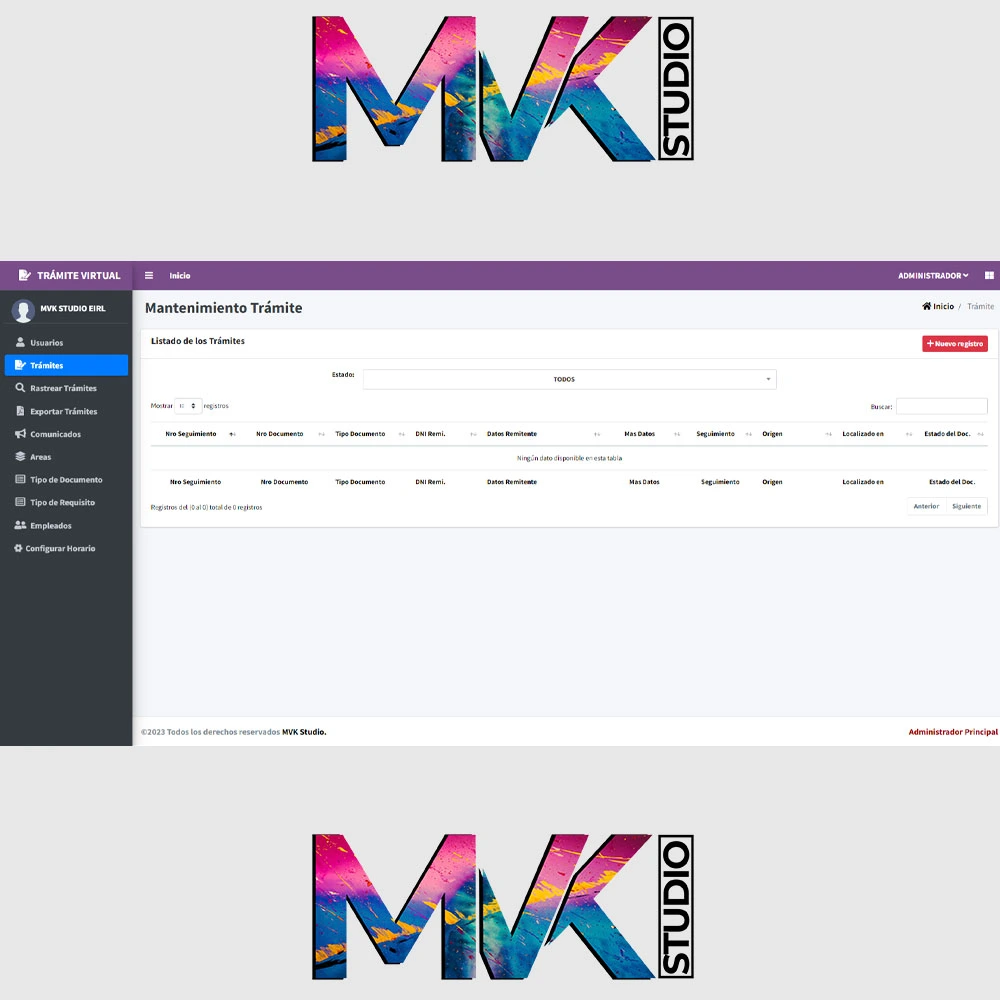Open Usuarios in the sidebar menu
Viewport: 1000px width, 1000px height.
pyautogui.click(x=66, y=342)
